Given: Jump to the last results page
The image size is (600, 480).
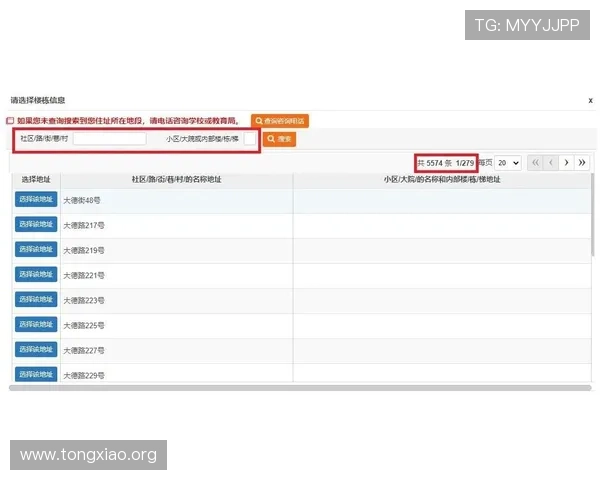Looking at the screenshot, I should pyautogui.click(x=582, y=163).
